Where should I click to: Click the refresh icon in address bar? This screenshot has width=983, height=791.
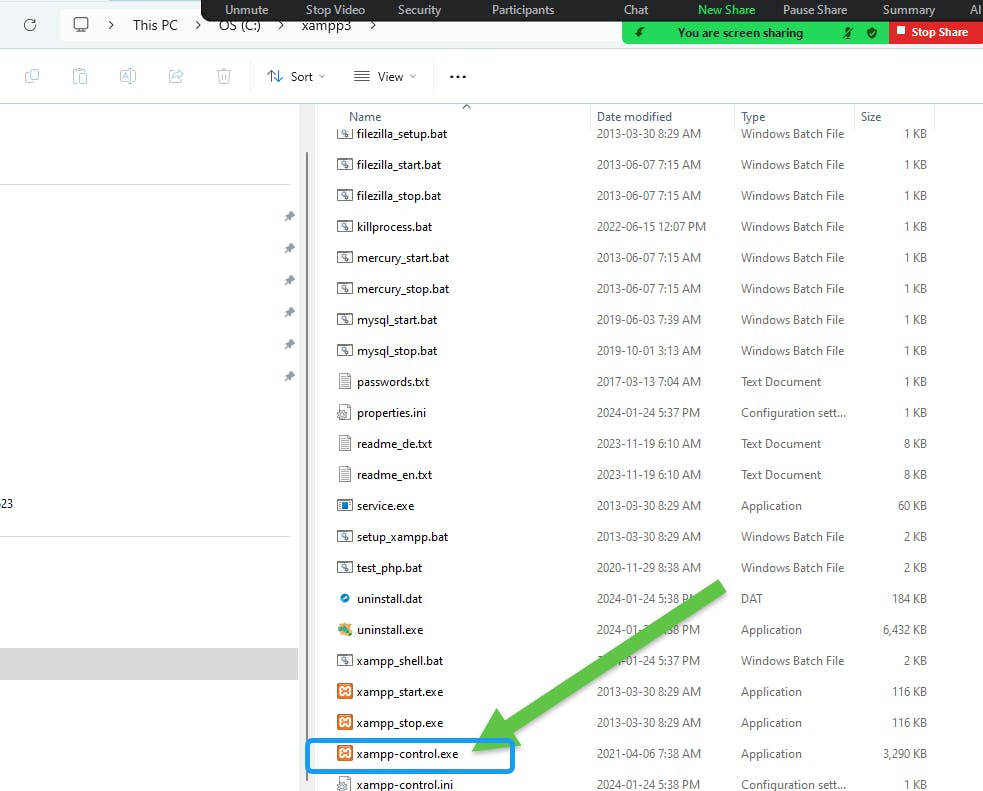pos(29,25)
